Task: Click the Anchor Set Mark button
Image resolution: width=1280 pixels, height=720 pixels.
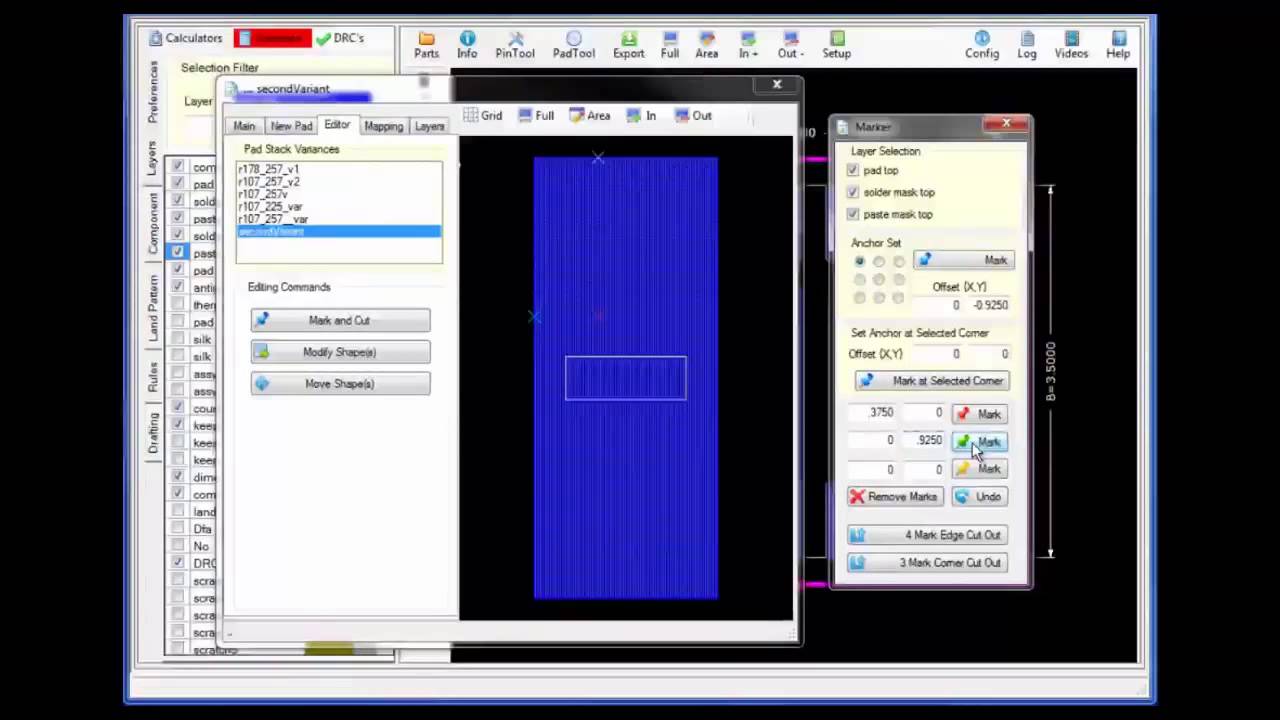Action: [x=964, y=260]
